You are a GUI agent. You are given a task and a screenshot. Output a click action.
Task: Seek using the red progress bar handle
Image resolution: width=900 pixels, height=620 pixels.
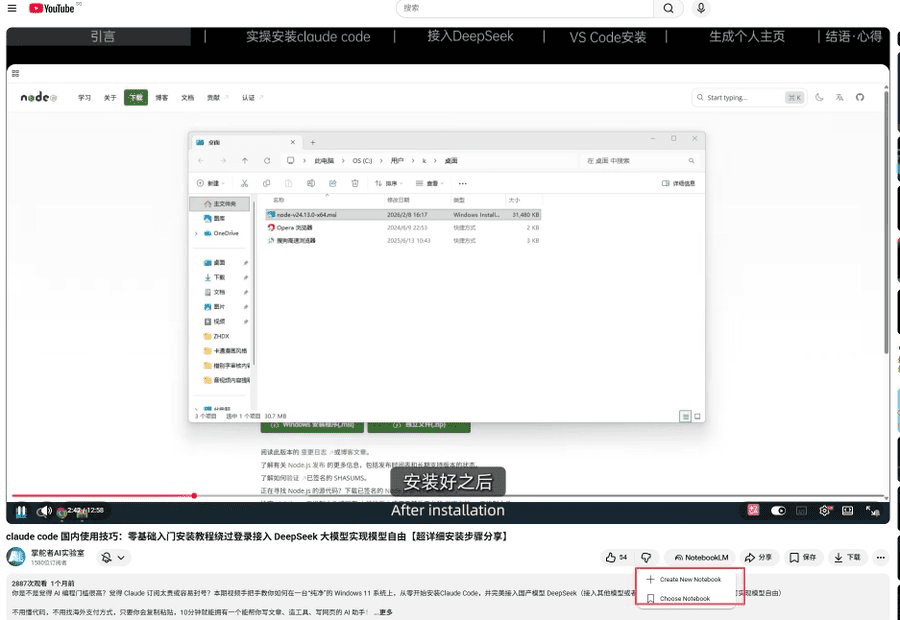coord(194,495)
